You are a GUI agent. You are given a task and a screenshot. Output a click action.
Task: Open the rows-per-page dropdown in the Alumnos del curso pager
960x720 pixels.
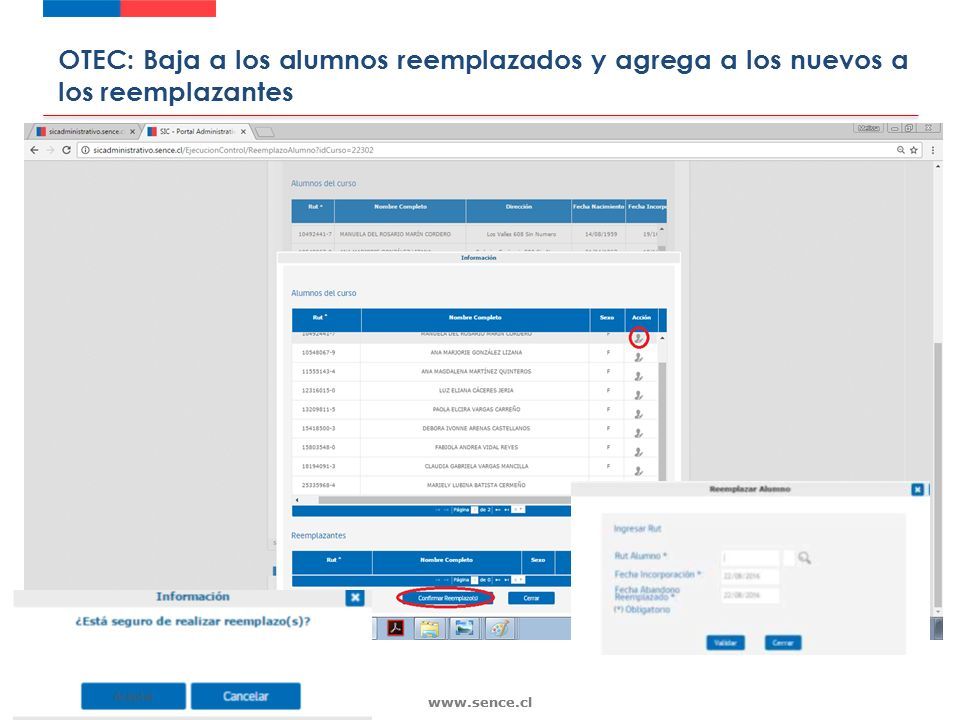point(518,510)
